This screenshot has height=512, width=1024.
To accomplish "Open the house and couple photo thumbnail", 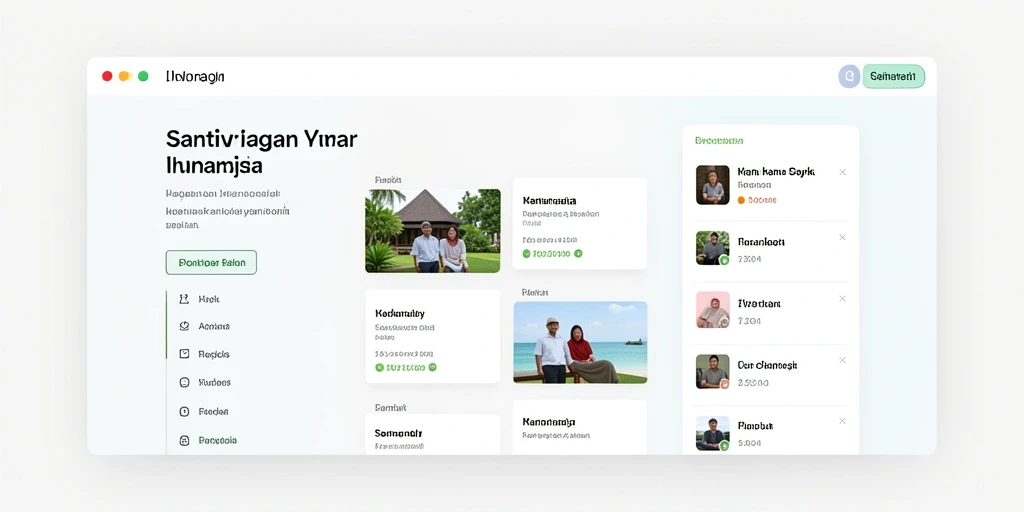I will pos(433,231).
